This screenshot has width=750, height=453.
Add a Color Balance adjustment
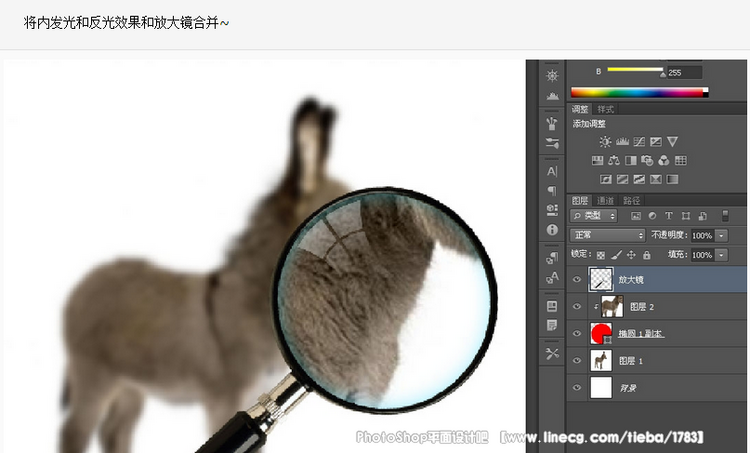point(614,160)
